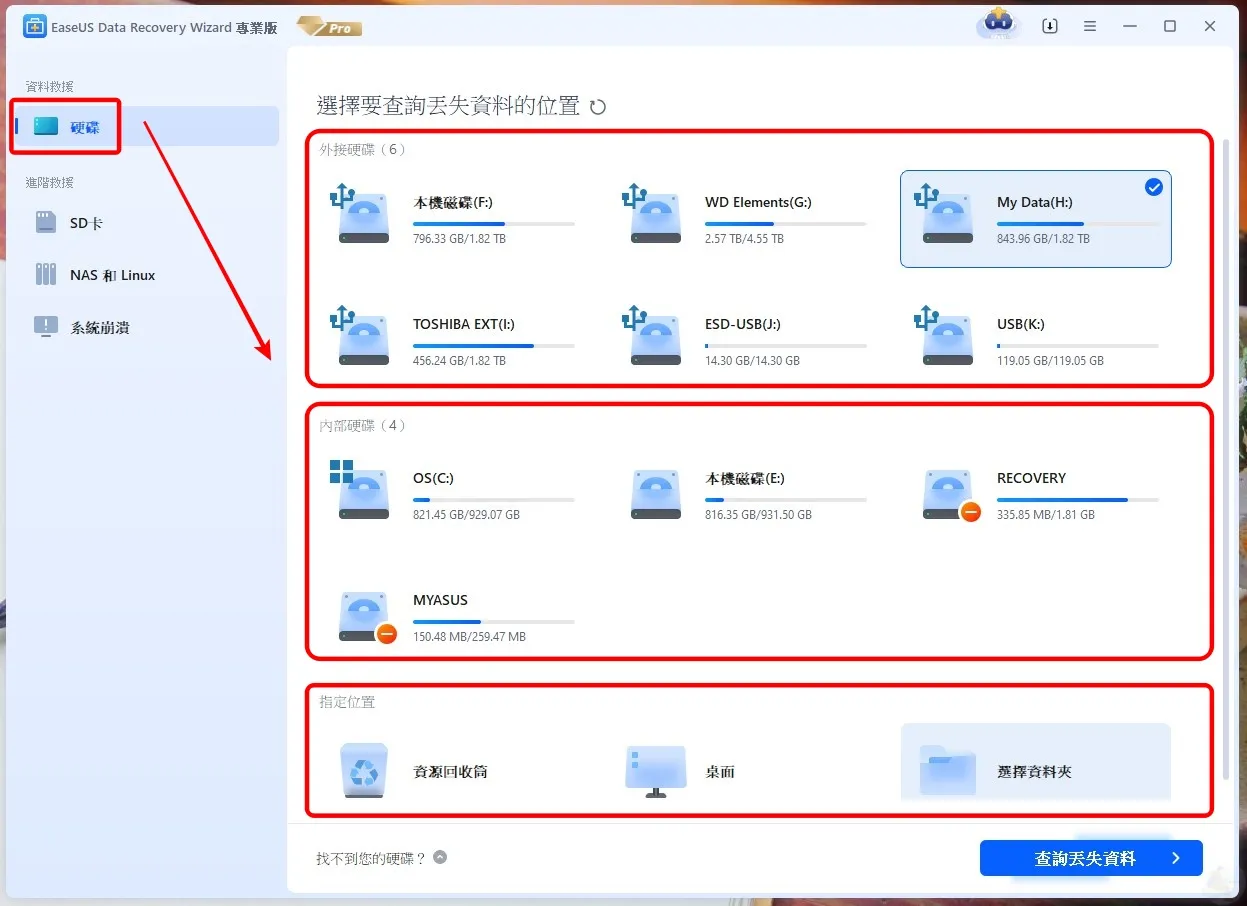Click the text 150.48 MB/259.47 MB
The width and height of the screenshot is (1247, 906).
(x=469, y=637)
